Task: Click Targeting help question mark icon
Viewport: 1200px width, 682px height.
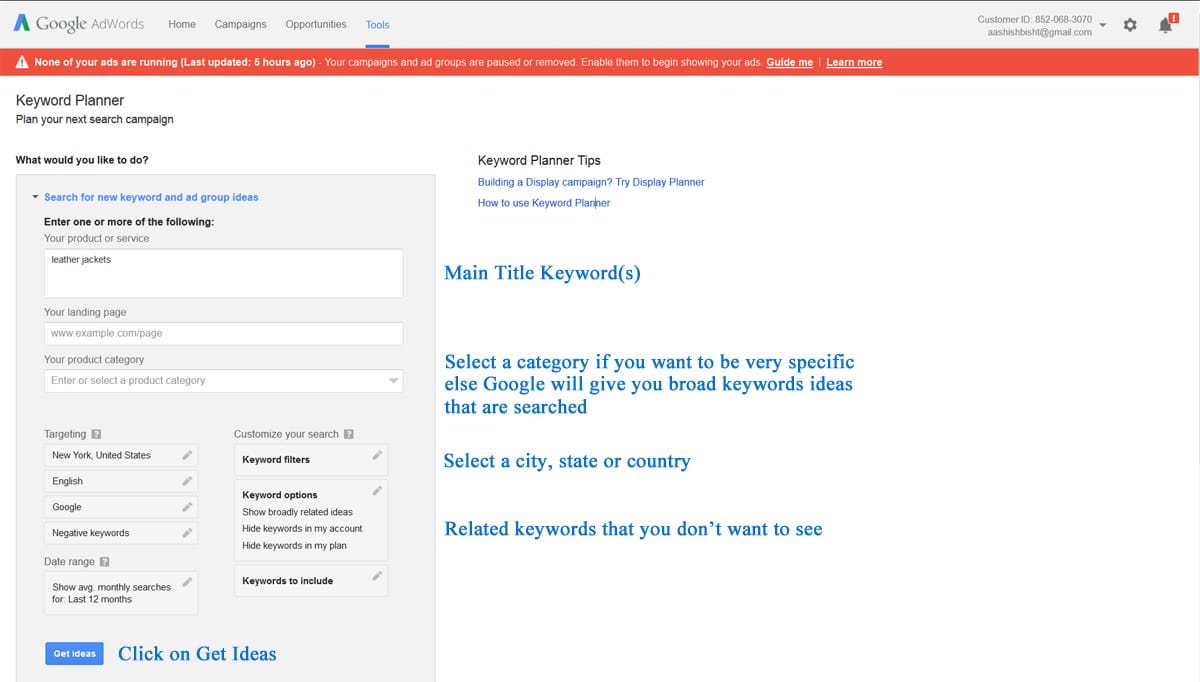Action: pyautogui.click(x=96, y=435)
